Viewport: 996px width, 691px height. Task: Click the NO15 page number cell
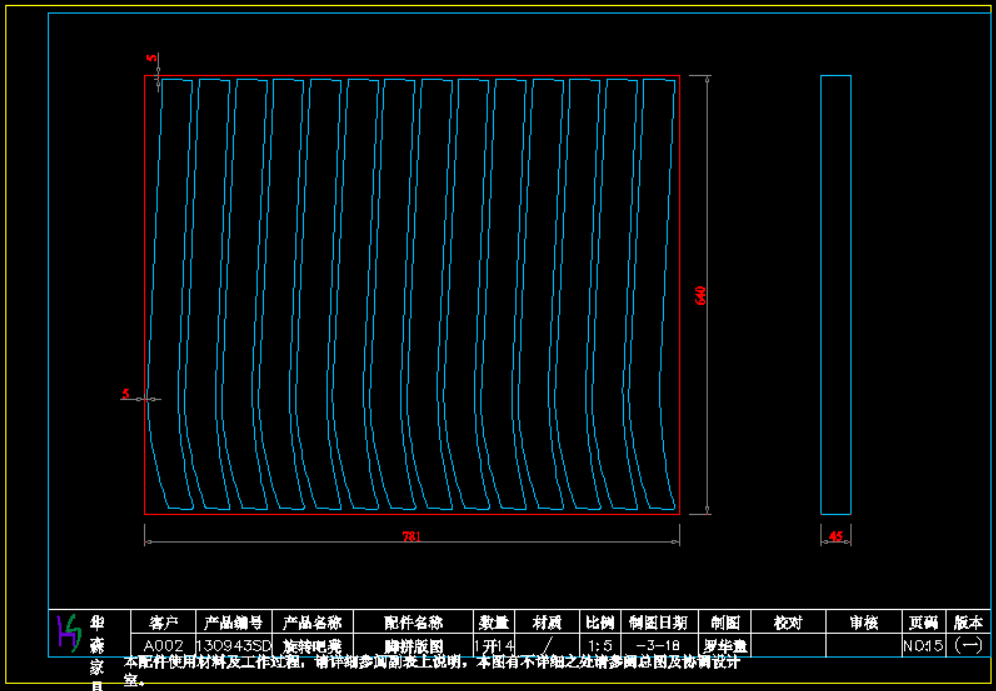click(922, 646)
